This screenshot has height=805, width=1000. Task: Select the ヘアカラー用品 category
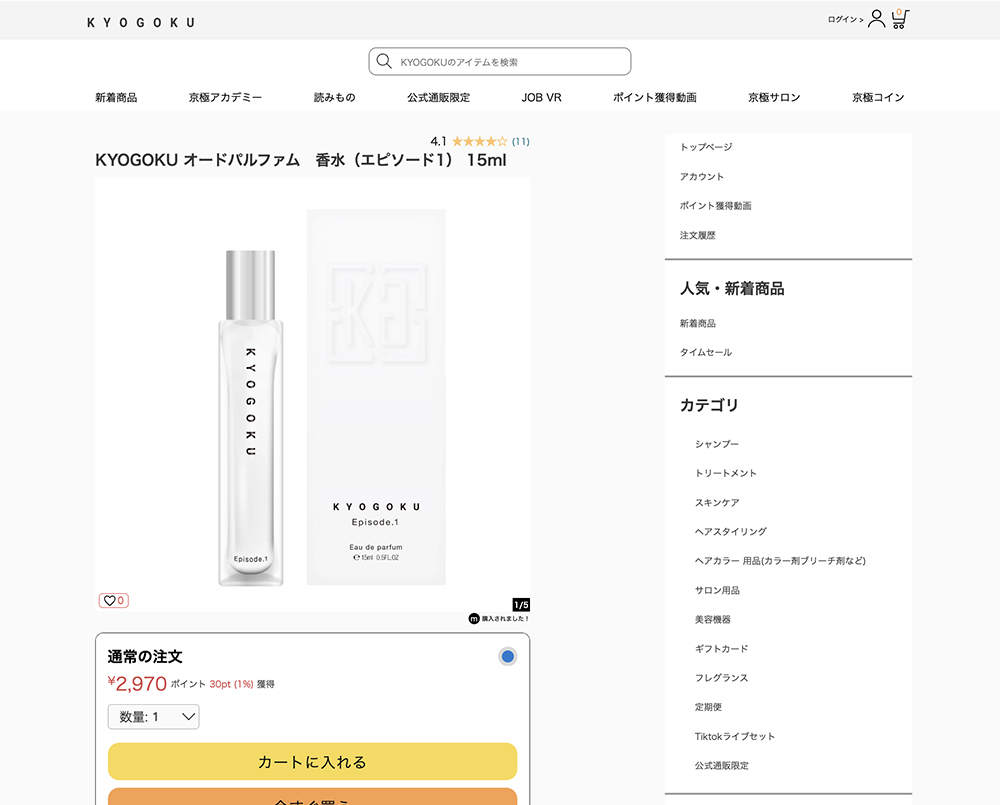coord(780,561)
